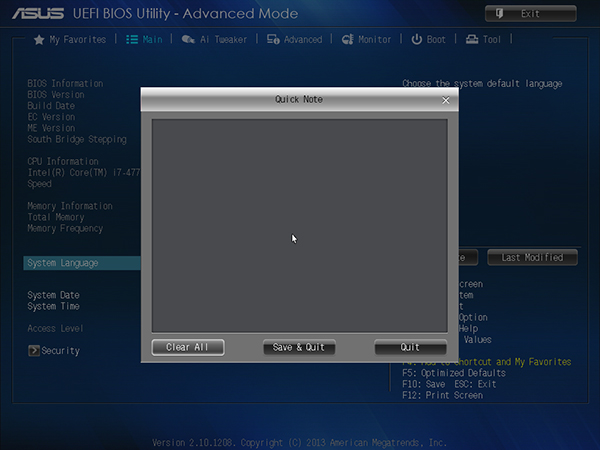This screenshot has height=450, width=600.
Task: Click the BIOS Information heading
Action: click(65, 83)
